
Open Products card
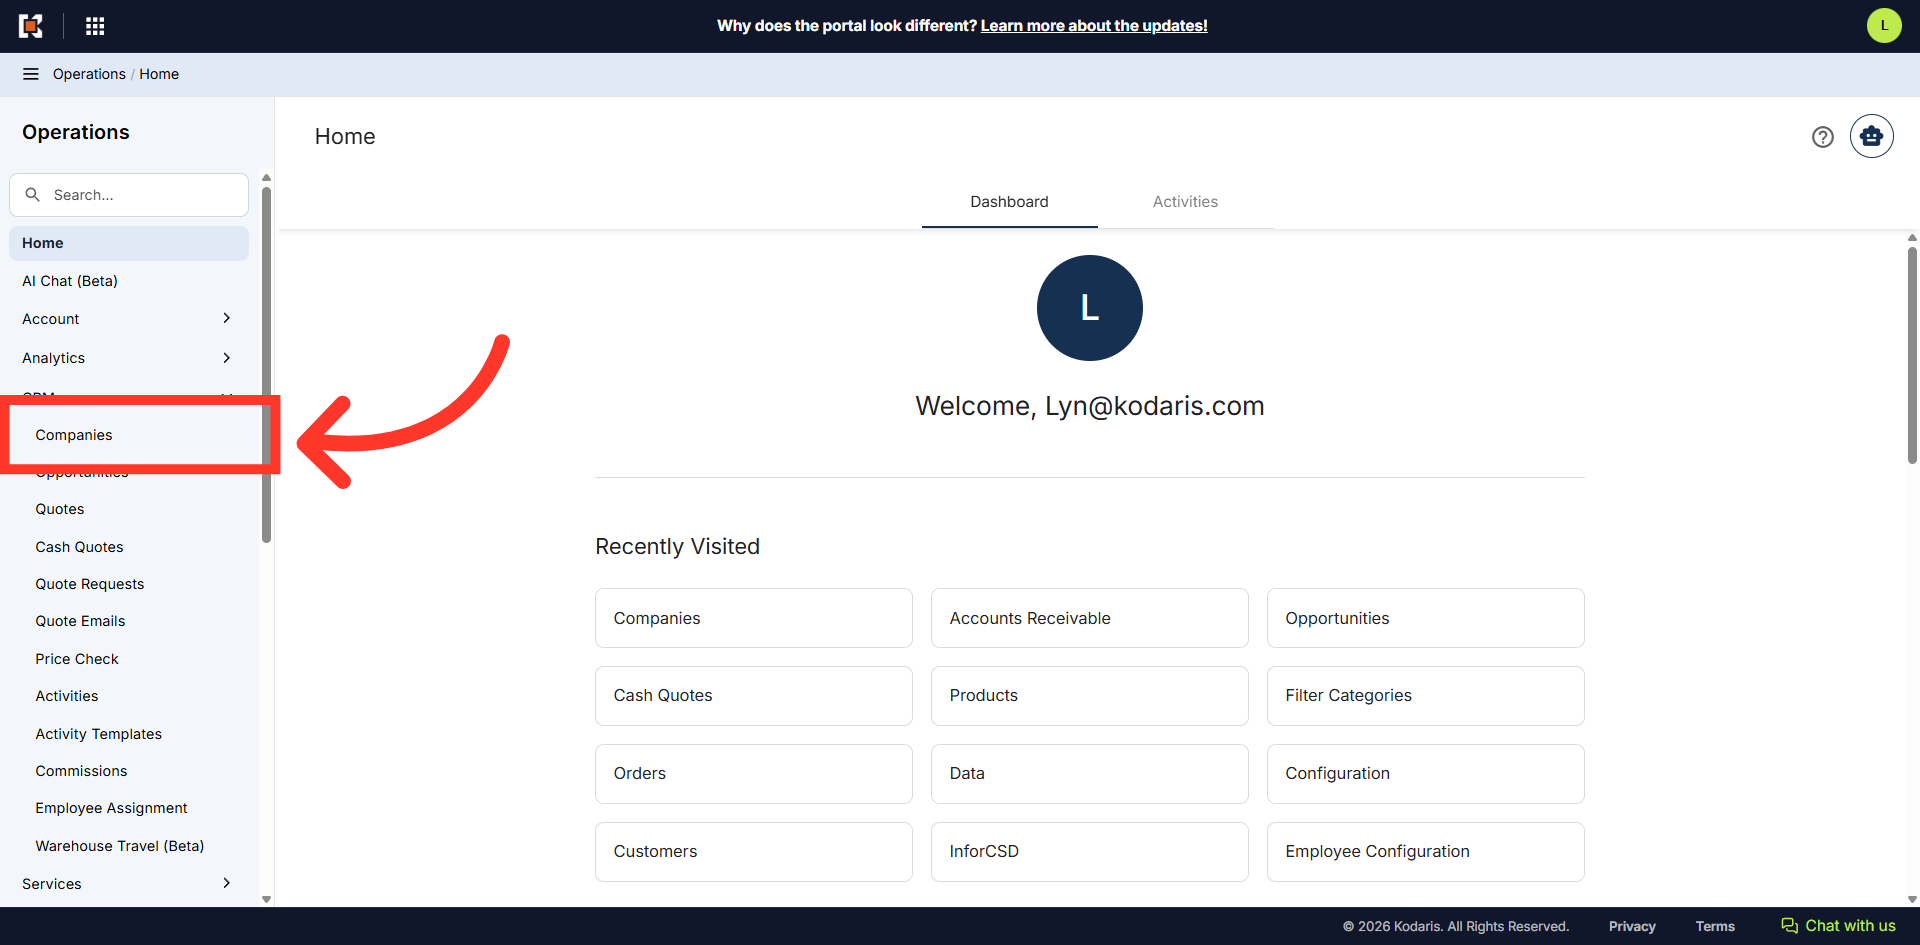[x=1090, y=696]
